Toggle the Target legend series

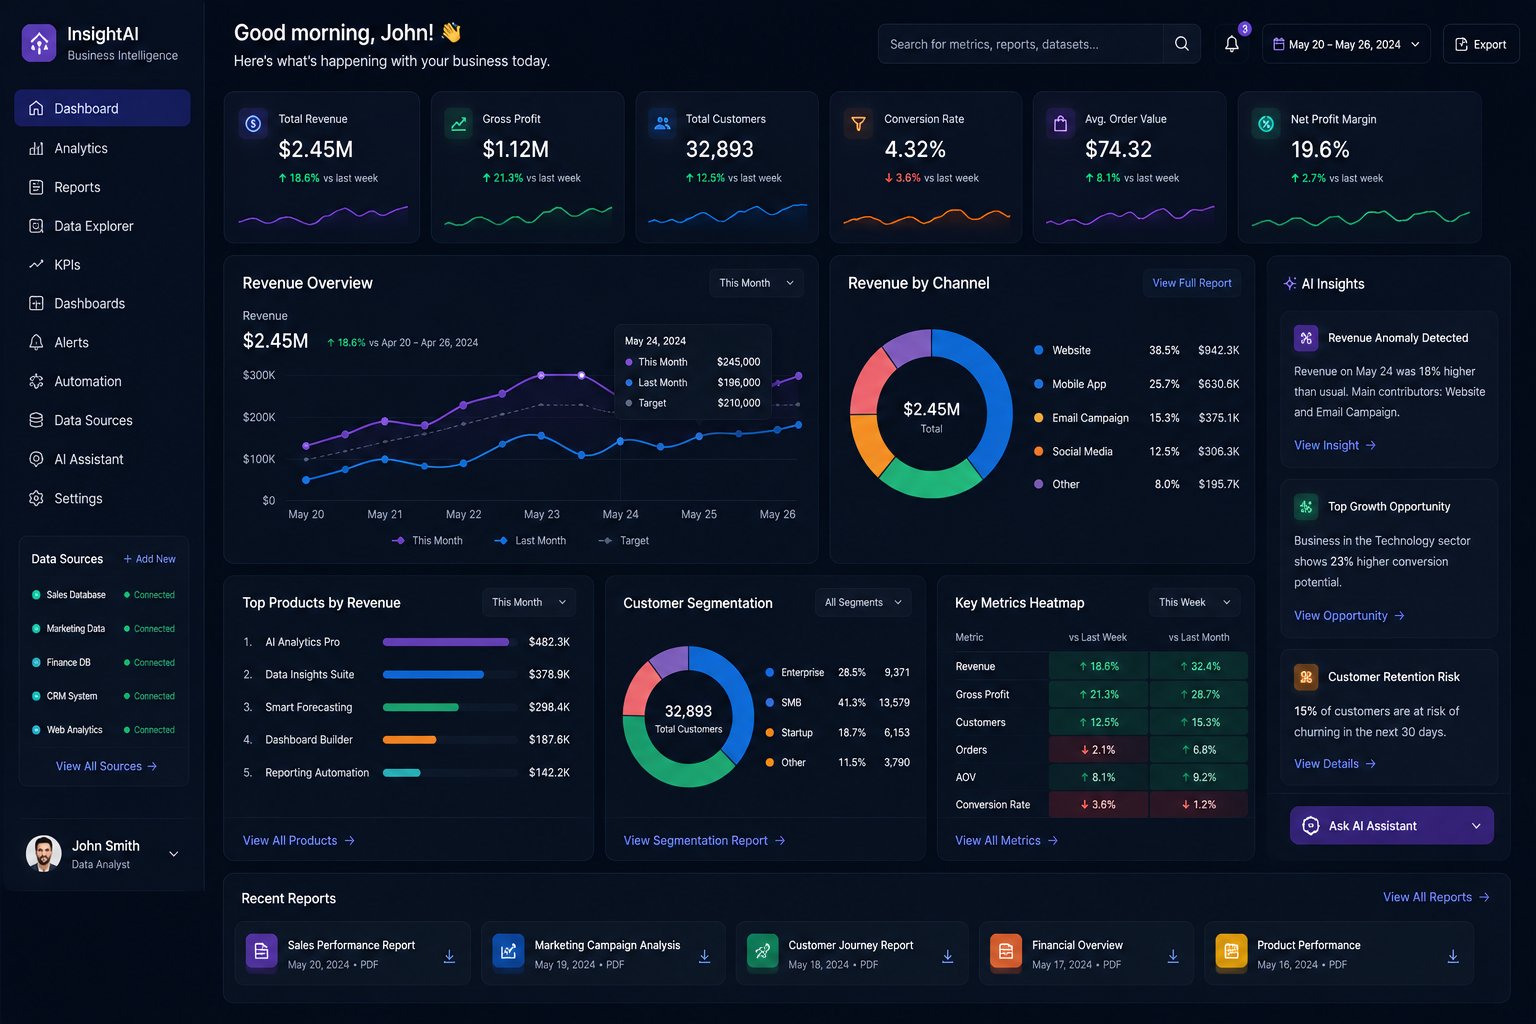pyautogui.click(x=623, y=541)
